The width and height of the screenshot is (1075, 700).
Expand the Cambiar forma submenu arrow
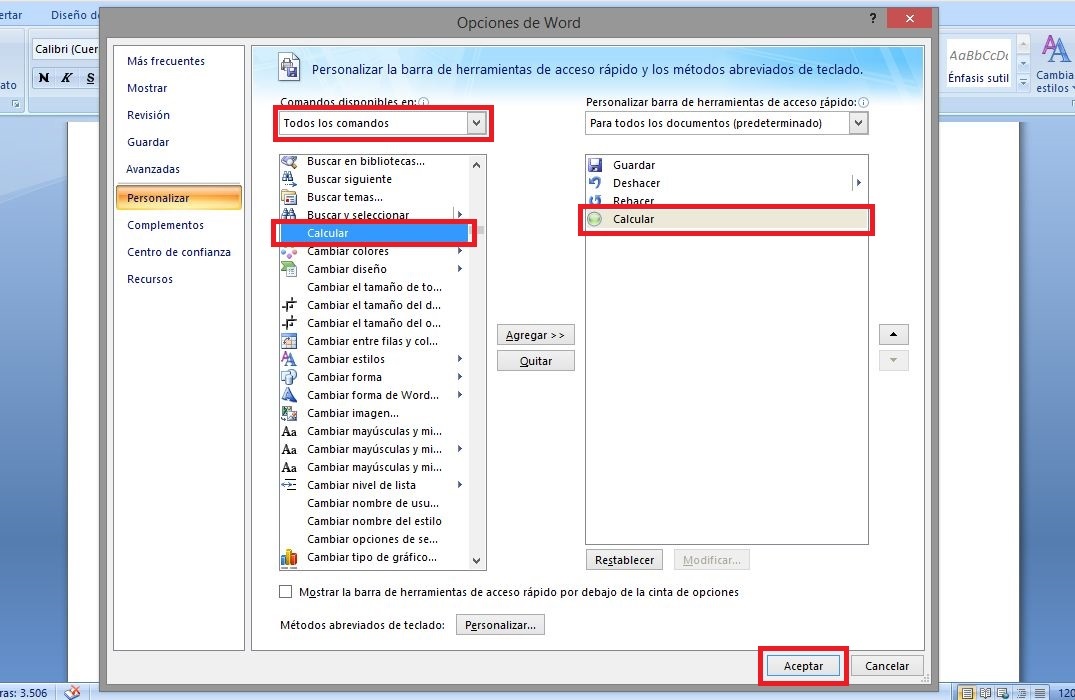click(459, 376)
